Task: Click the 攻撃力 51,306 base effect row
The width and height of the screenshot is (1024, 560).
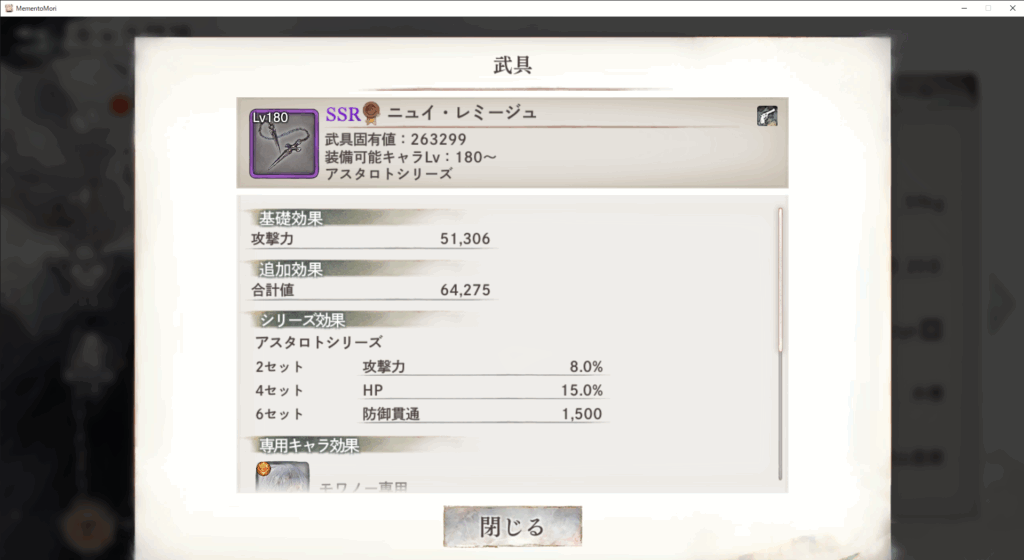Action: tap(371, 239)
